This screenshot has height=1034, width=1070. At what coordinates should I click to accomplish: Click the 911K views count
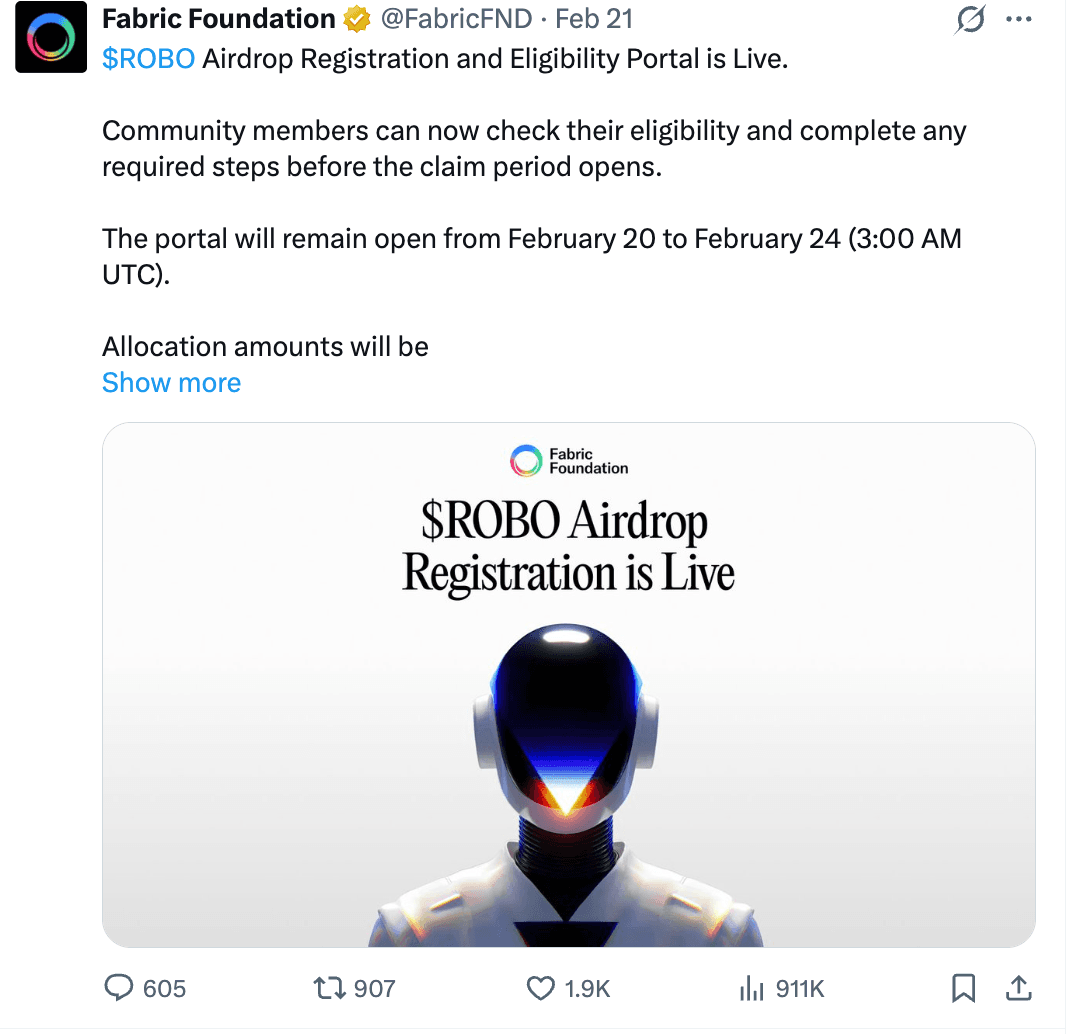pos(800,989)
